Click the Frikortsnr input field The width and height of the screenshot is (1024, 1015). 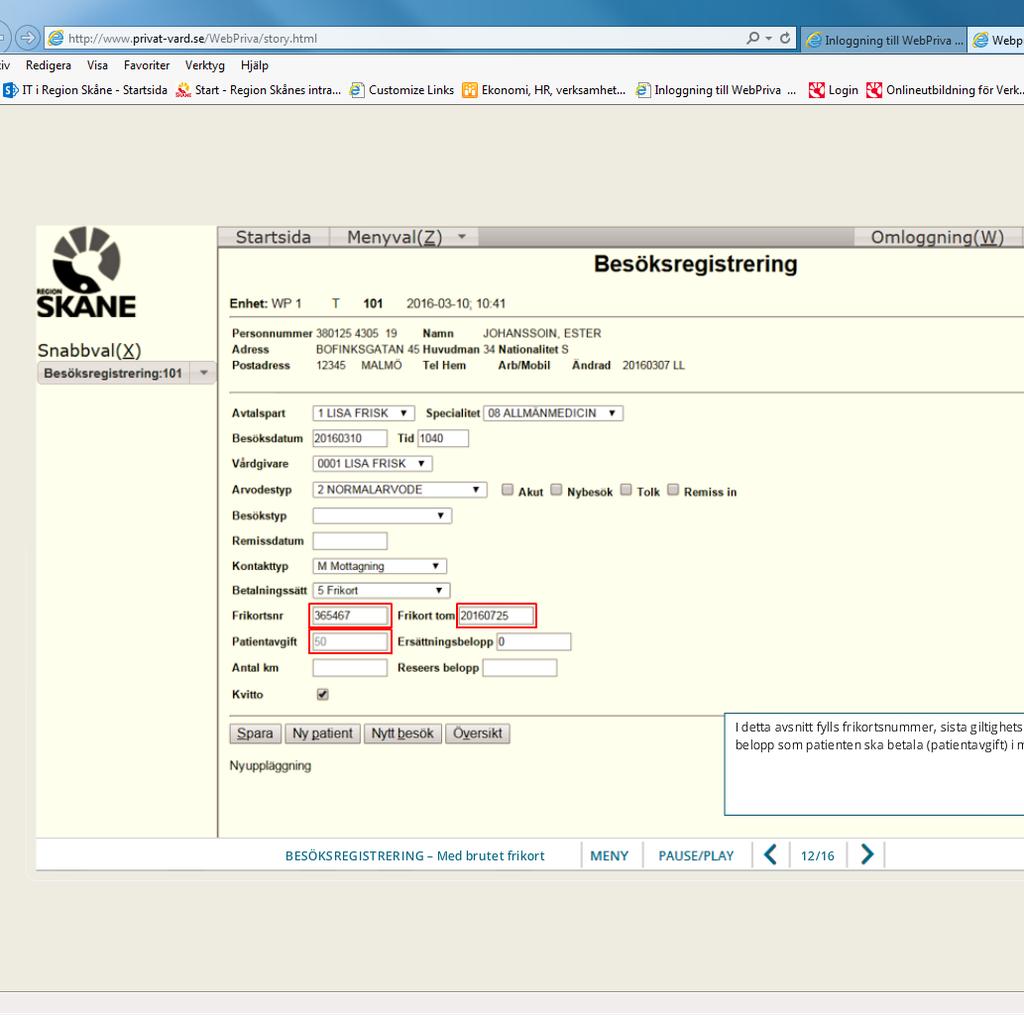pyautogui.click(x=350, y=615)
